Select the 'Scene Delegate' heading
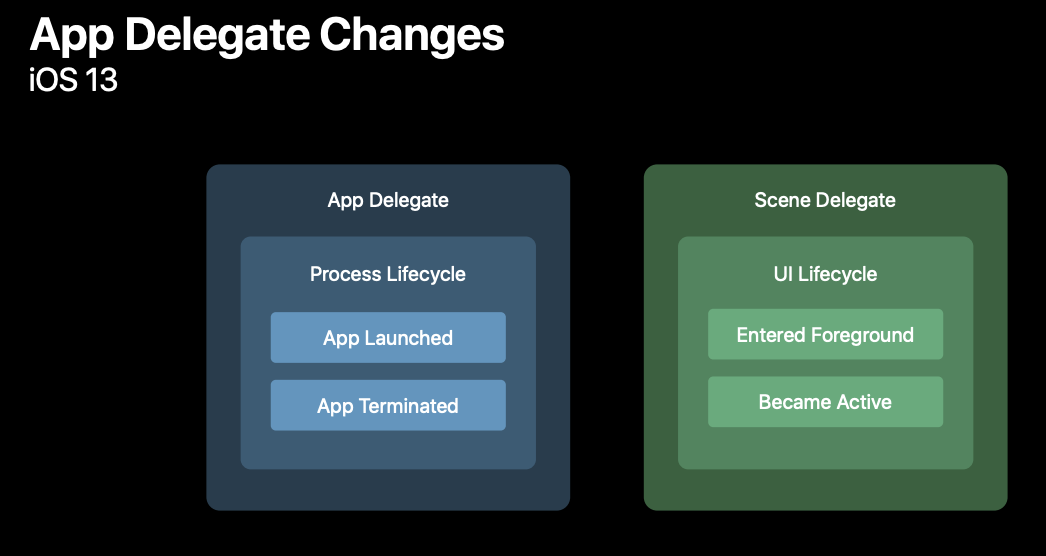 [825, 200]
